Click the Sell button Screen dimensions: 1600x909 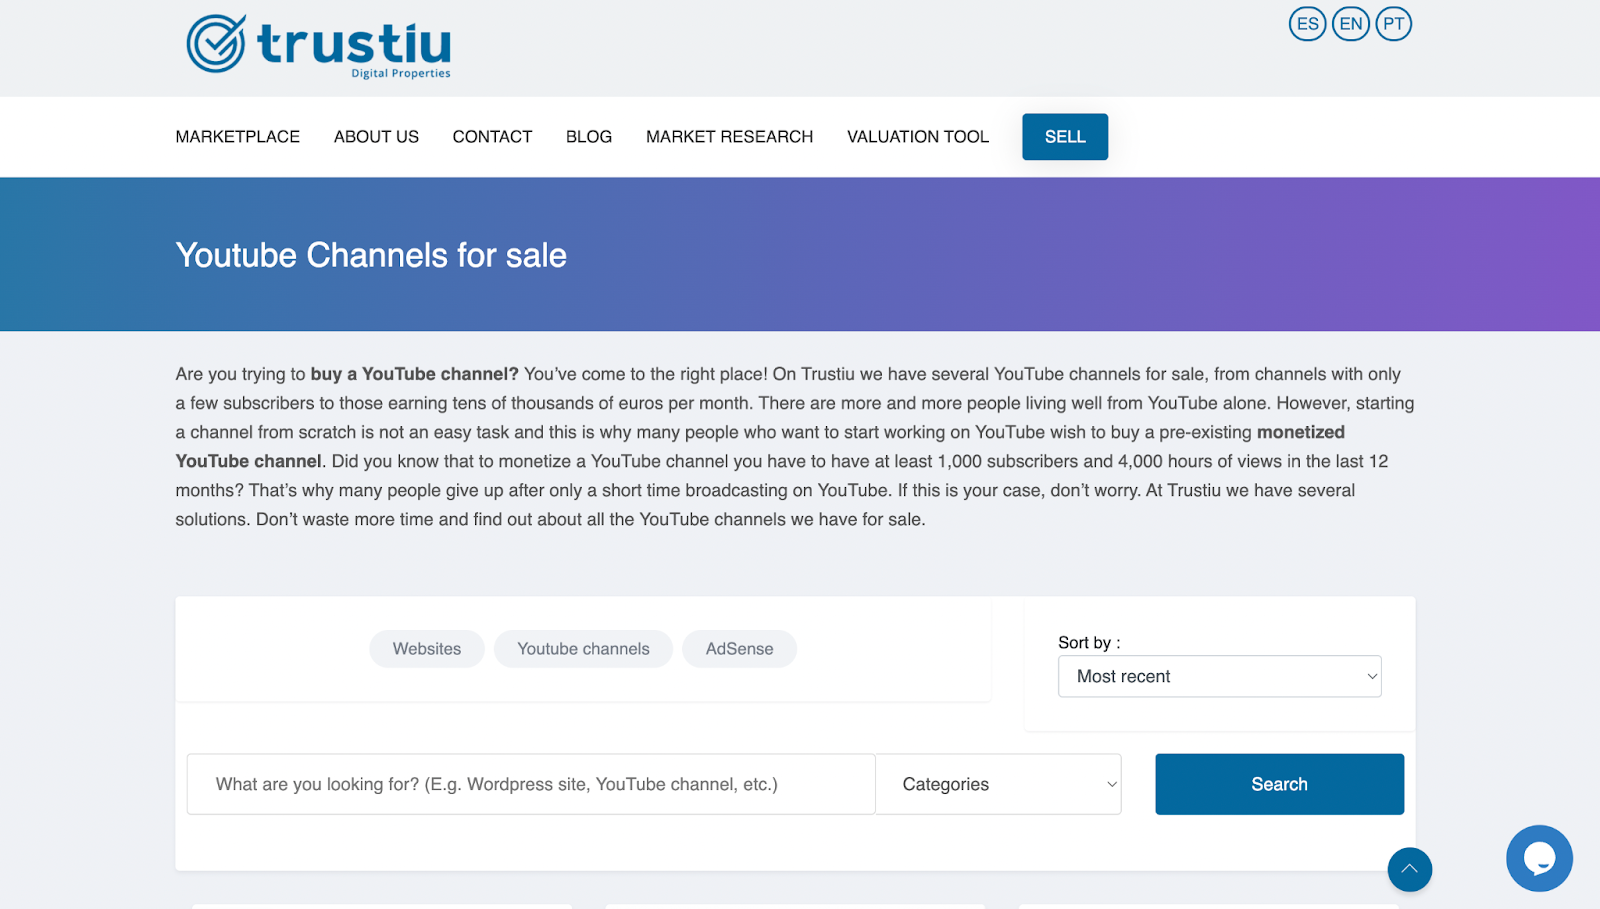point(1065,137)
